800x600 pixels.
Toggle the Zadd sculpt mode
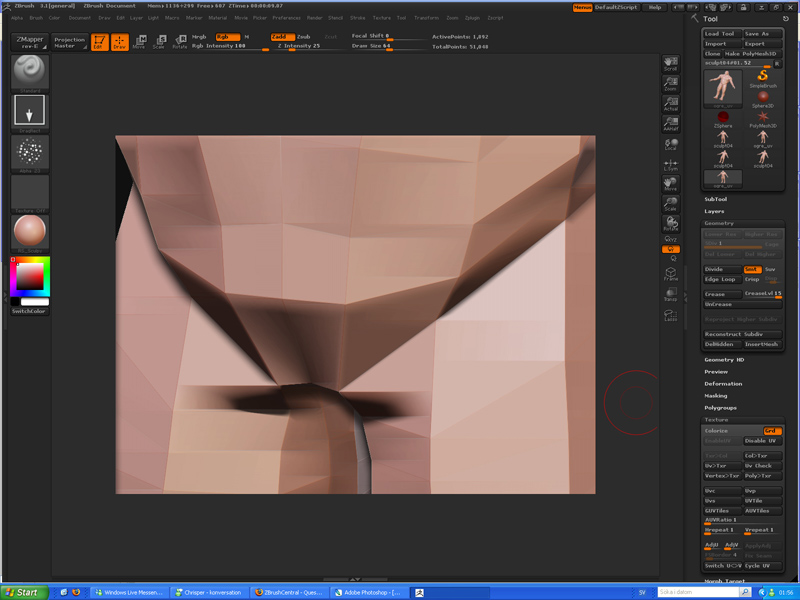click(280, 36)
